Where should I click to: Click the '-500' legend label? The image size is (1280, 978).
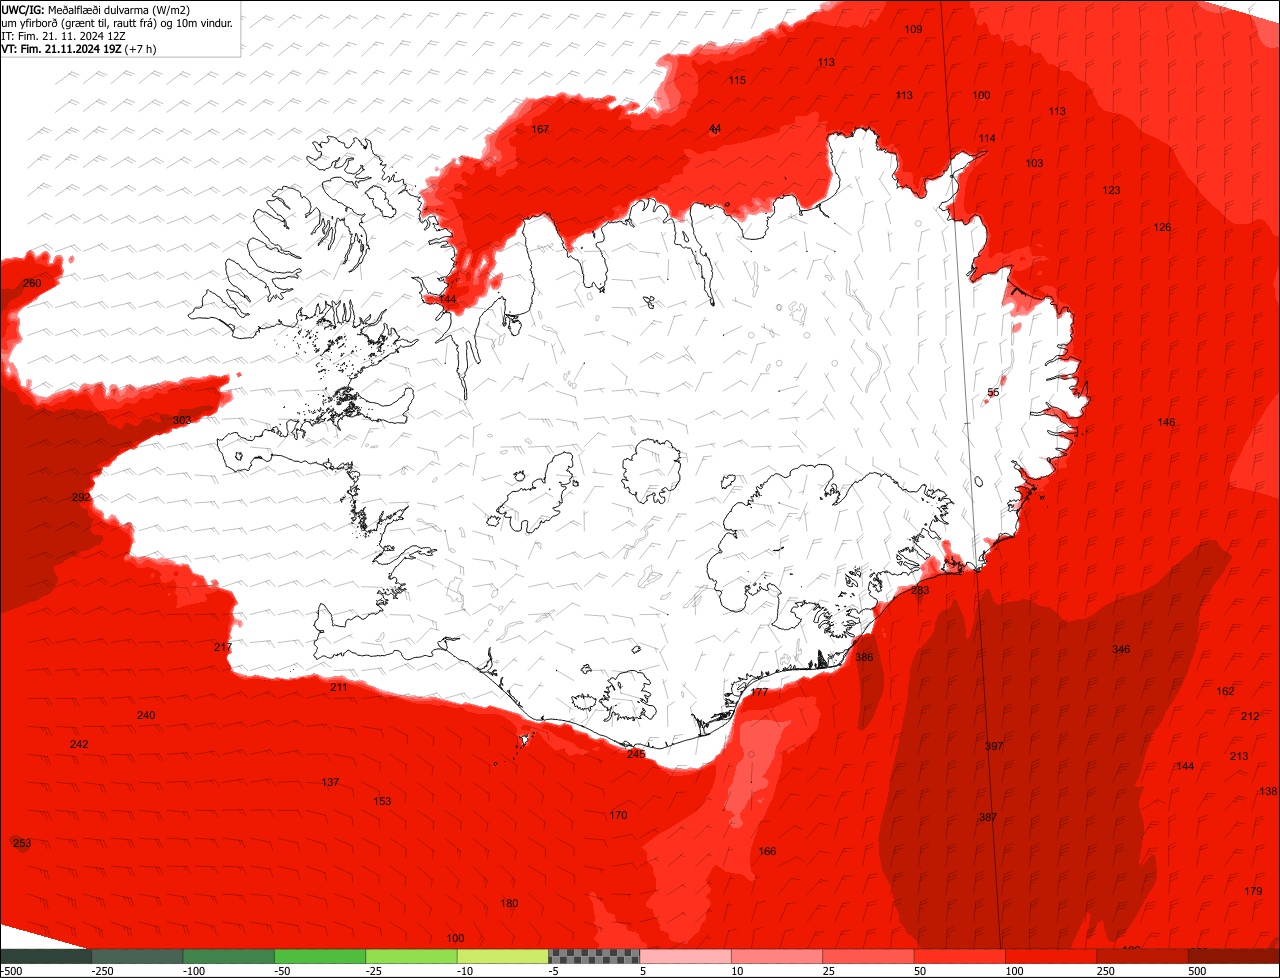click(x=12, y=971)
